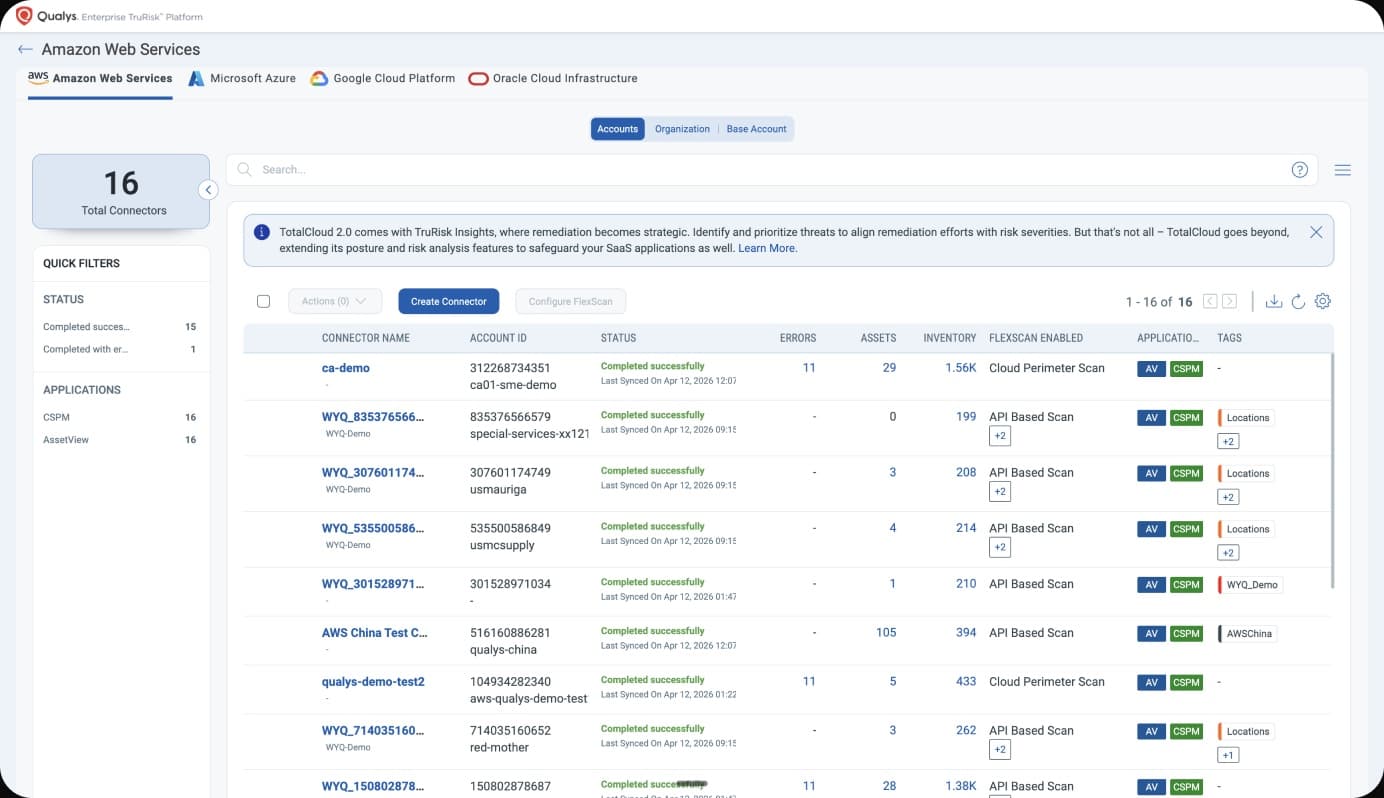This screenshot has height=798, width=1384.
Task: Open the hamburger menu beside search
Action: 1343,170
